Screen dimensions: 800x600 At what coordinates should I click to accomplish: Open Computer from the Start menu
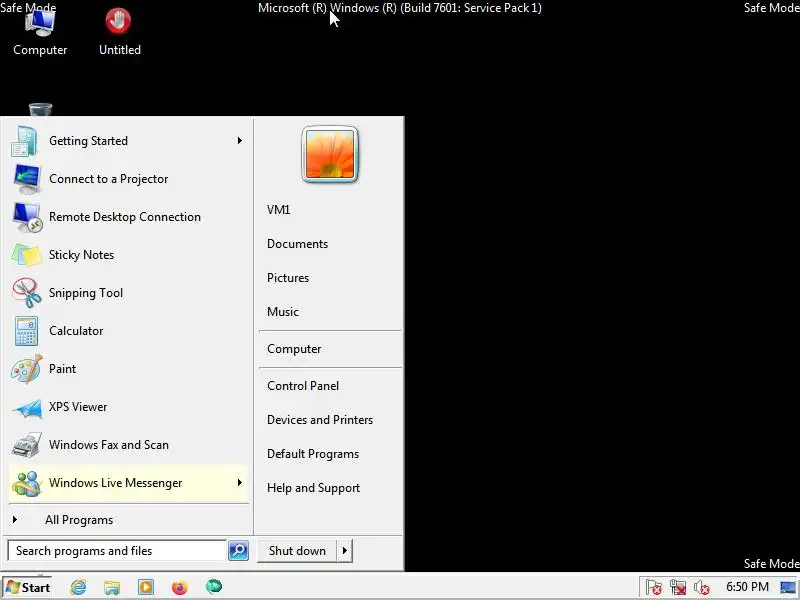click(x=294, y=349)
